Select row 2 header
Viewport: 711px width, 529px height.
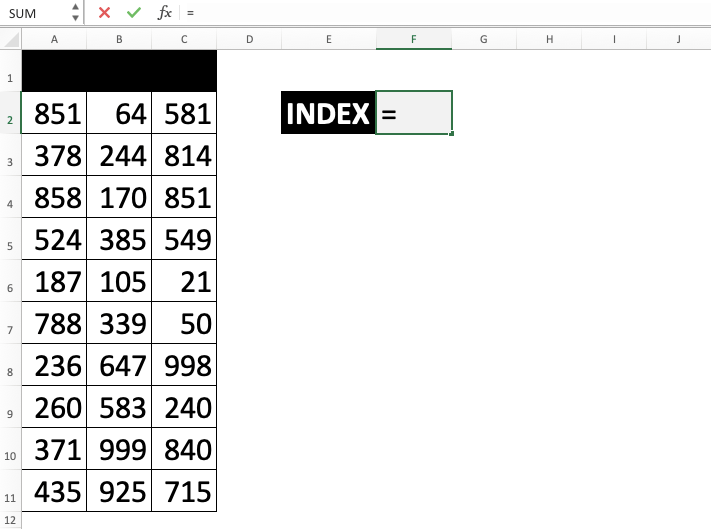pyautogui.click(x=10, y=113)
